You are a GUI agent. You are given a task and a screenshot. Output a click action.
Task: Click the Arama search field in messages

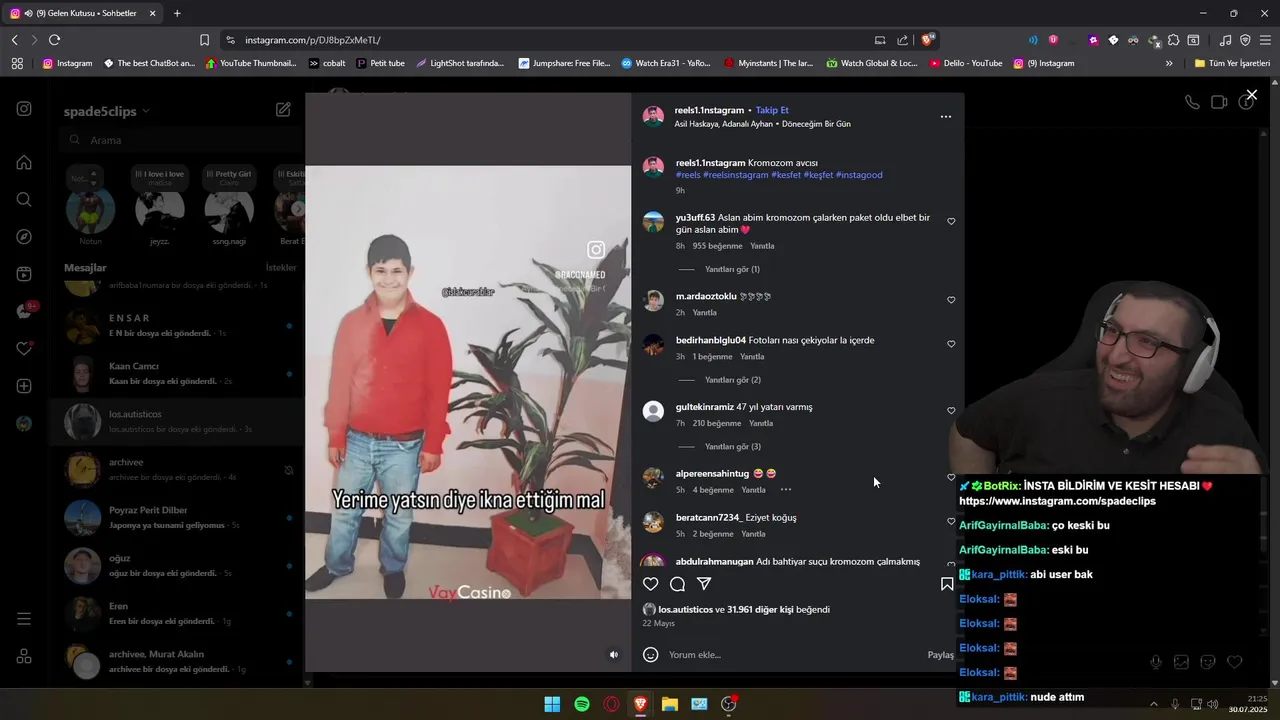(180, 140)
